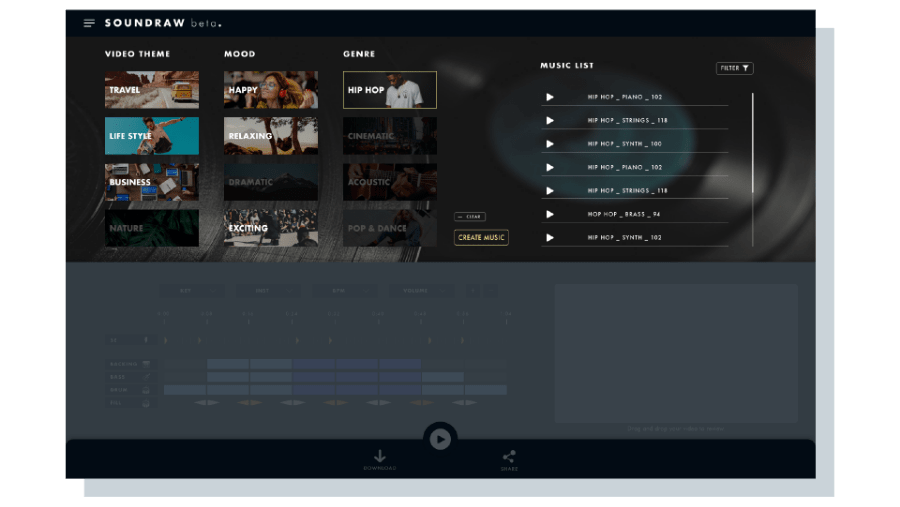Click the plus button next to VOLUME
900x507 pixels.
(472, 291)
